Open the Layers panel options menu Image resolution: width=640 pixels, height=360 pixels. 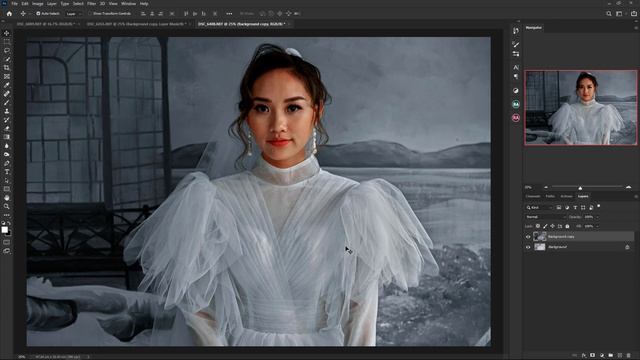pos(636,197)
